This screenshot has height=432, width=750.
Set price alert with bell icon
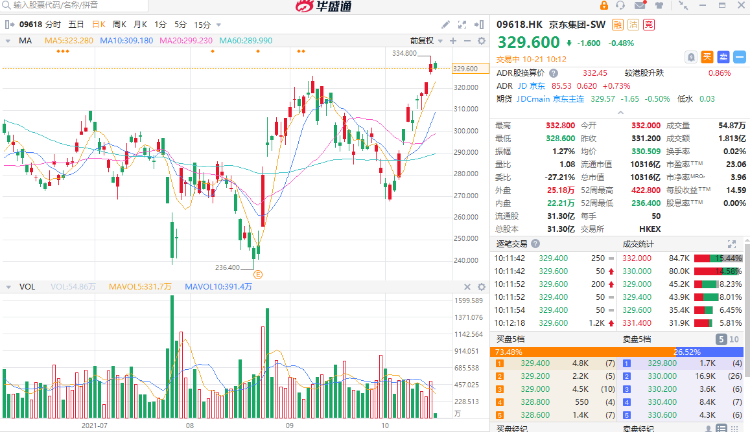691,57
